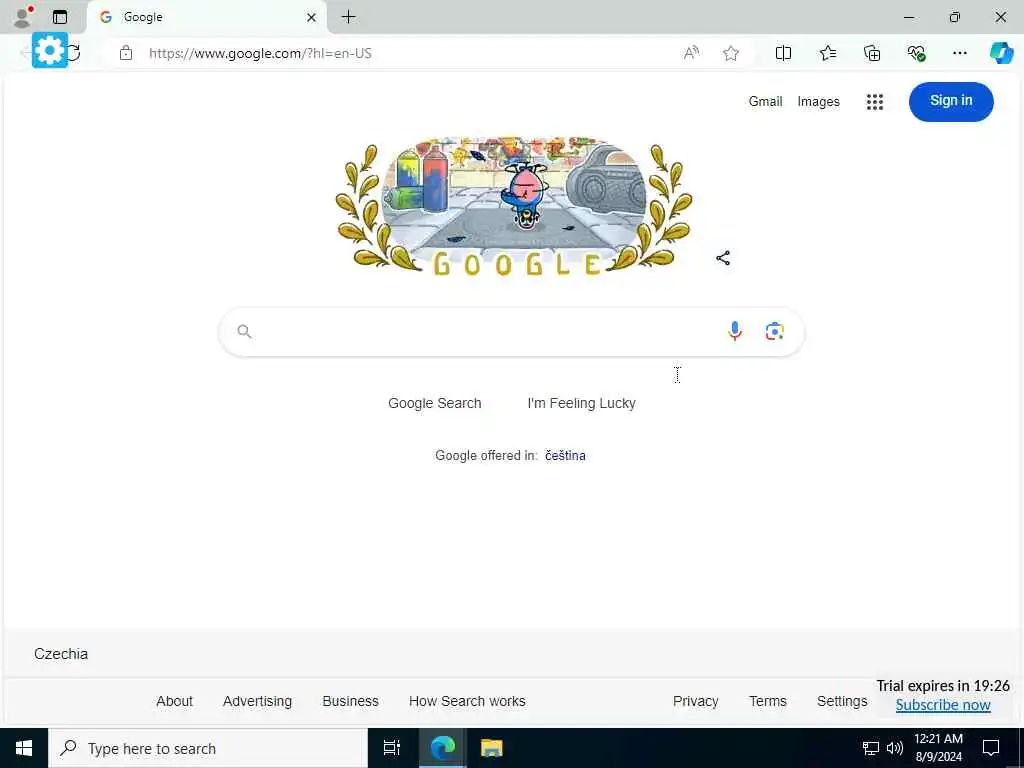1024x768 pixels.
Task: Open Read aloud in address bar
Action: coord(691,54)
